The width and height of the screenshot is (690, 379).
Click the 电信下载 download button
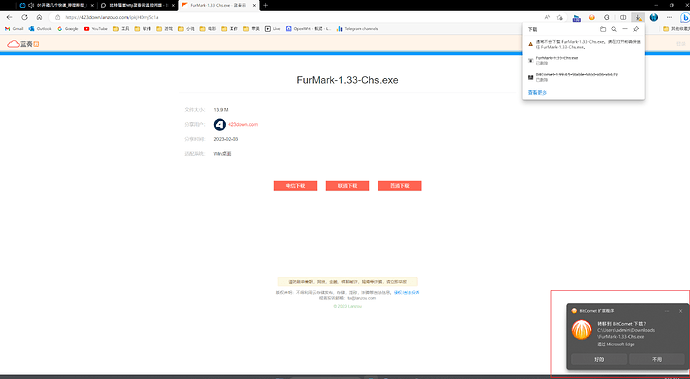point(295,186)
